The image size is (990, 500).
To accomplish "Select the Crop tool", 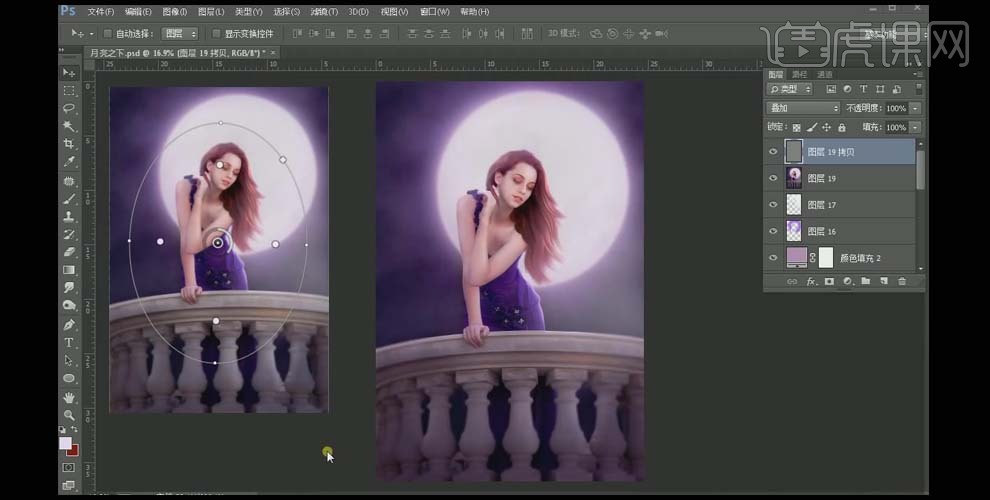I will 69,144.
